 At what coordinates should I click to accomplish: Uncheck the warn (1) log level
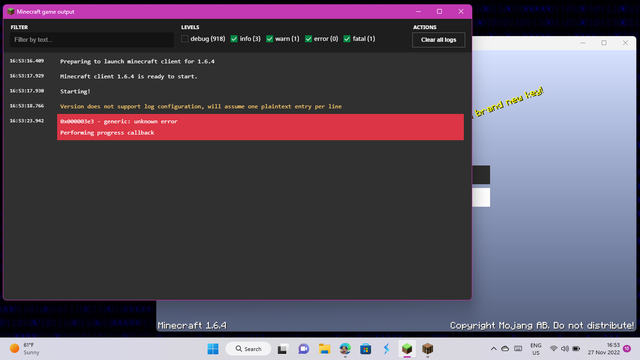(269, 39)
